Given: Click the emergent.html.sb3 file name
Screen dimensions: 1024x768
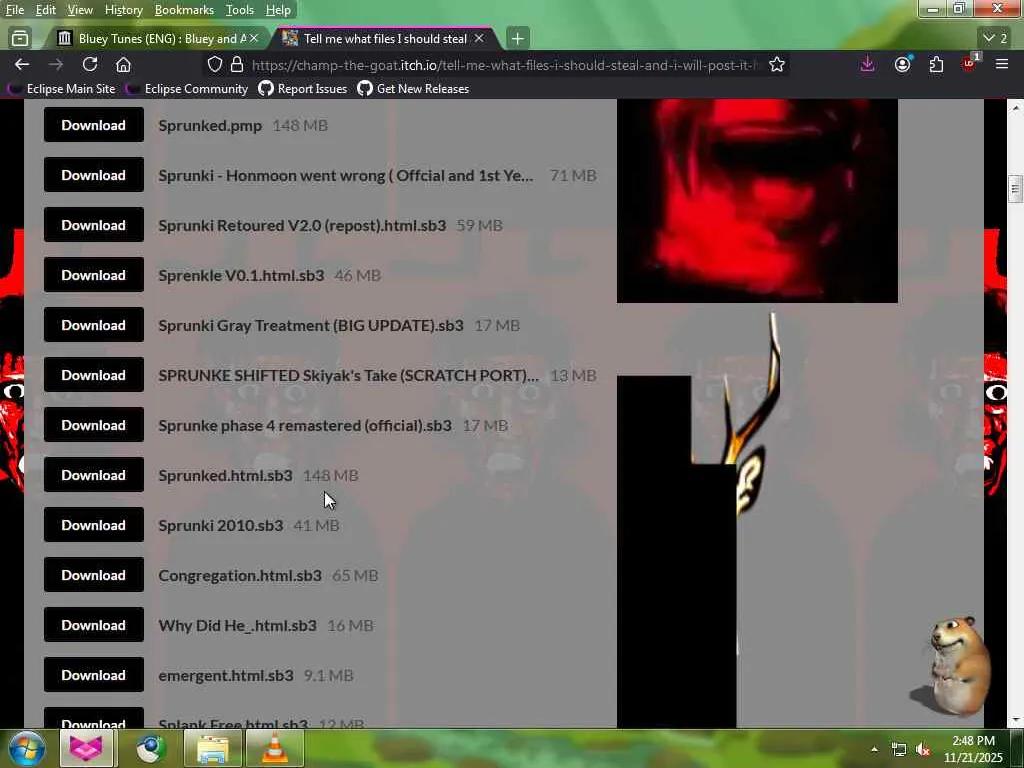Looking at the screenshot, I should [226, 675].
